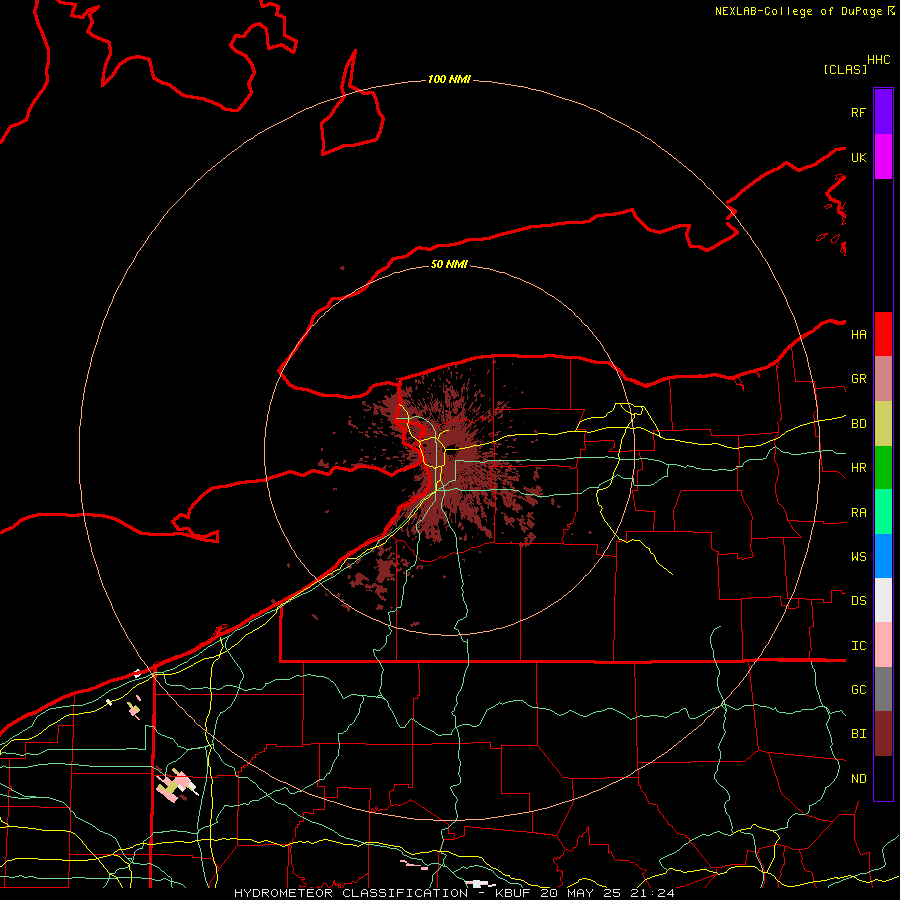Viewport: 900px width, 900px height.
Task: Click the UK legend label
Action: [x=858, y=157]
